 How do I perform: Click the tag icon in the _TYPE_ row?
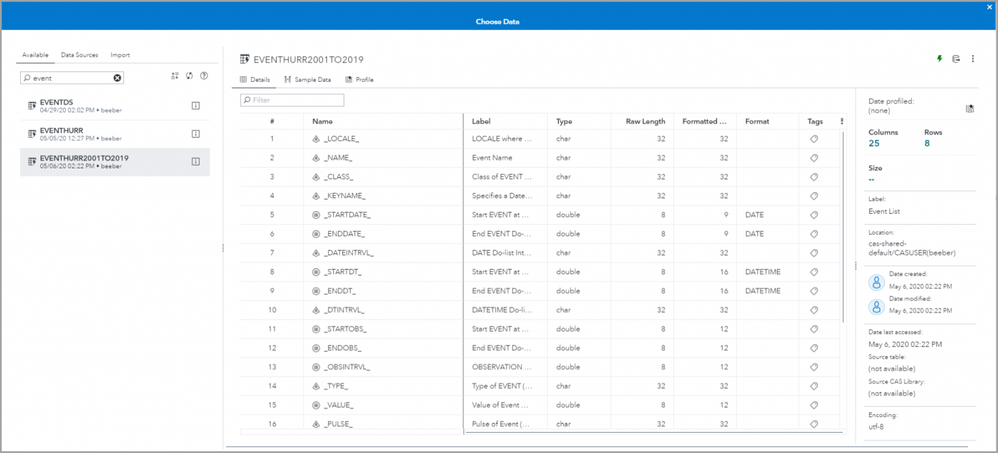815,386
